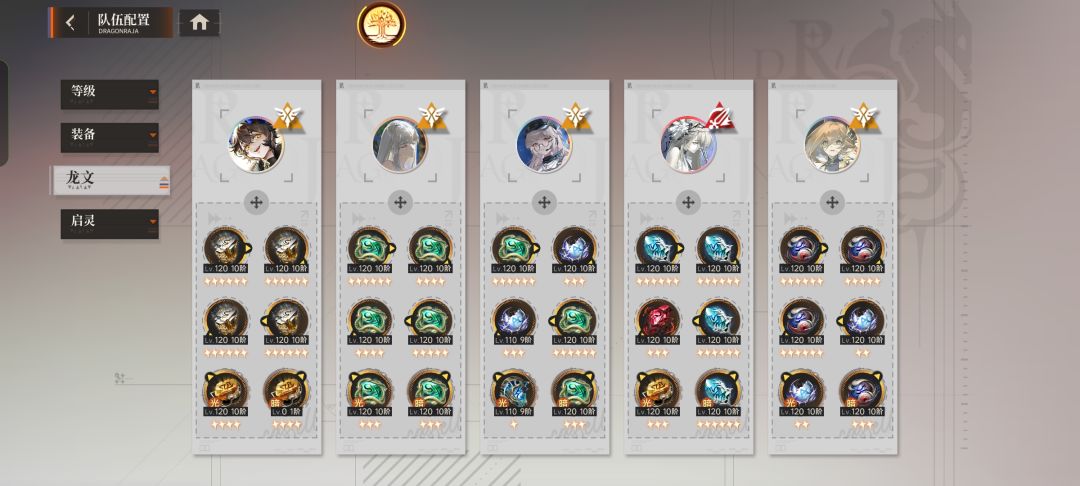Viewport: 1080px width, 486px height.
Task: Select the 龙文 tab
Action: click(111, 180)
